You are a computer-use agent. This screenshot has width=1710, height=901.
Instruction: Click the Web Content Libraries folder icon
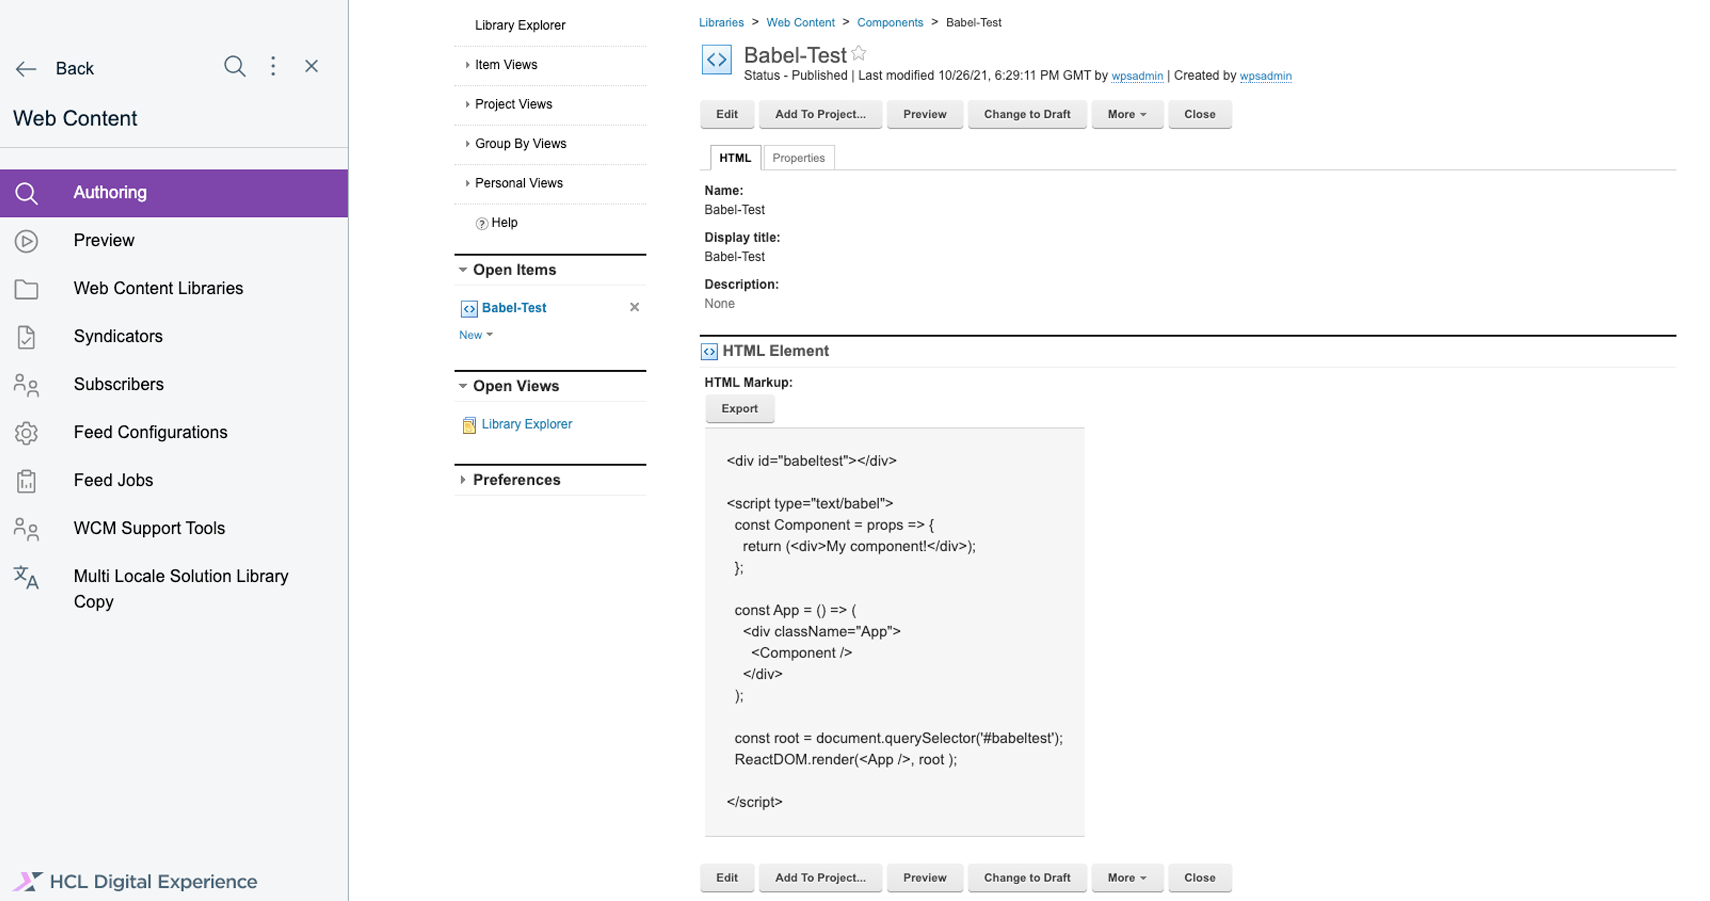[x=27, y=289]
